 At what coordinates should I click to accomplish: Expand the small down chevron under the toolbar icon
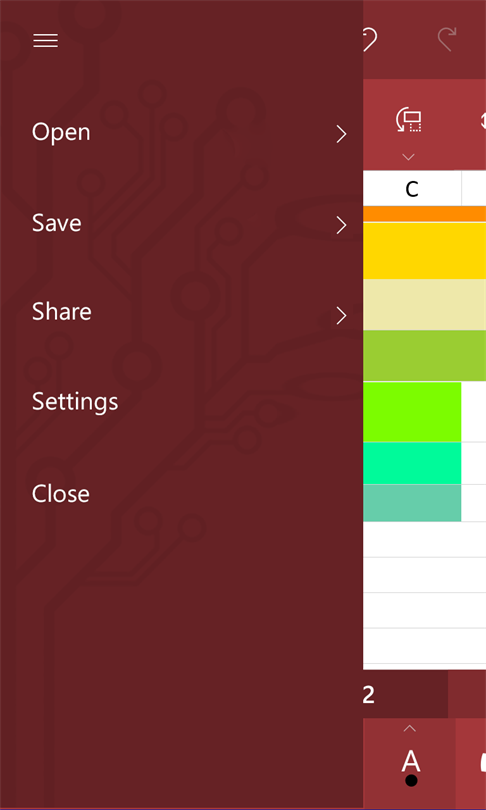(409, 157)
